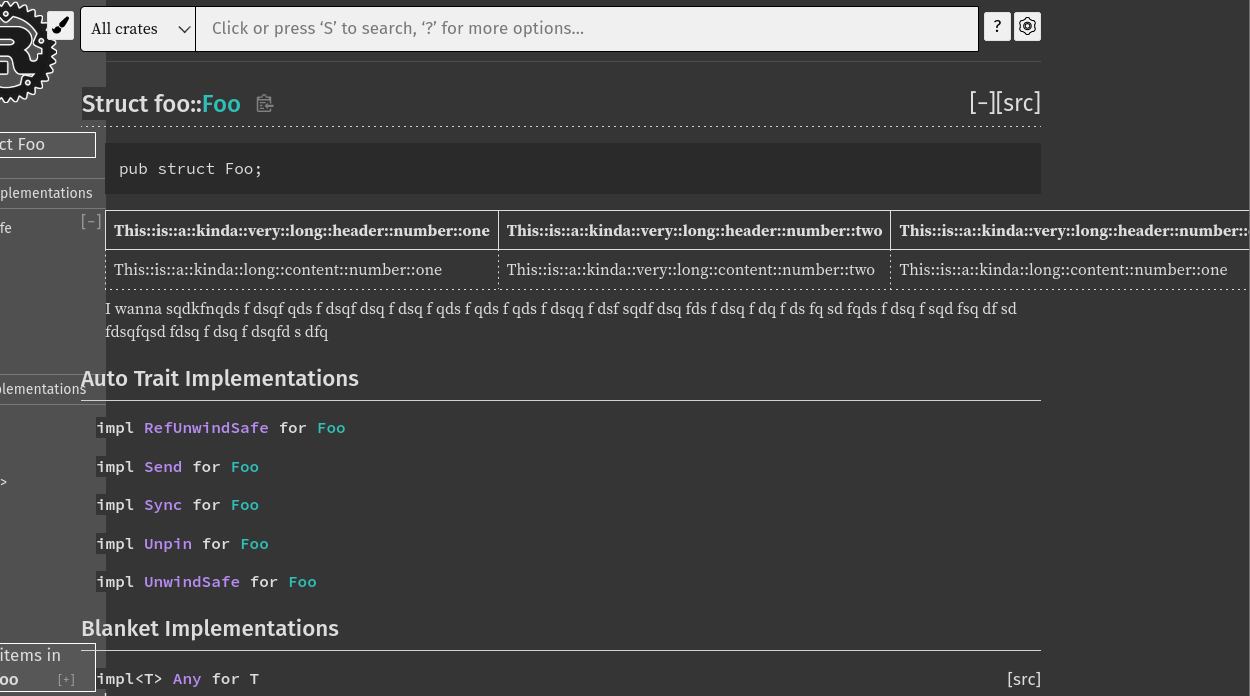The height and width of the screenshot is (696, 1250).
Task: Open the UnwindSafe trait documentation
Action: (191, 581)
